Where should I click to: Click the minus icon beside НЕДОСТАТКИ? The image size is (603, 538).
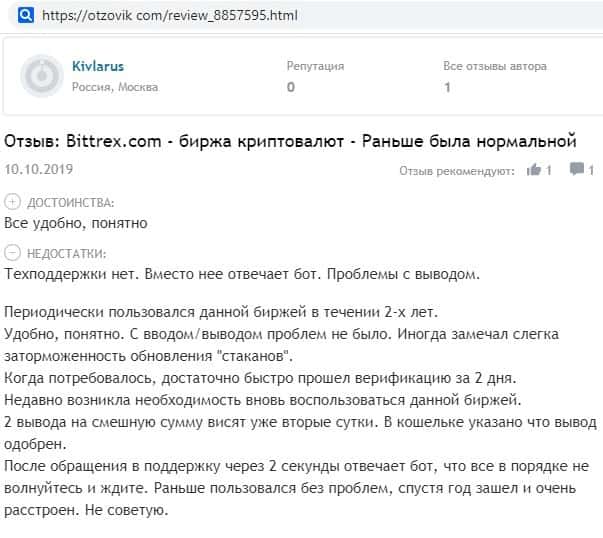(12, 253)
